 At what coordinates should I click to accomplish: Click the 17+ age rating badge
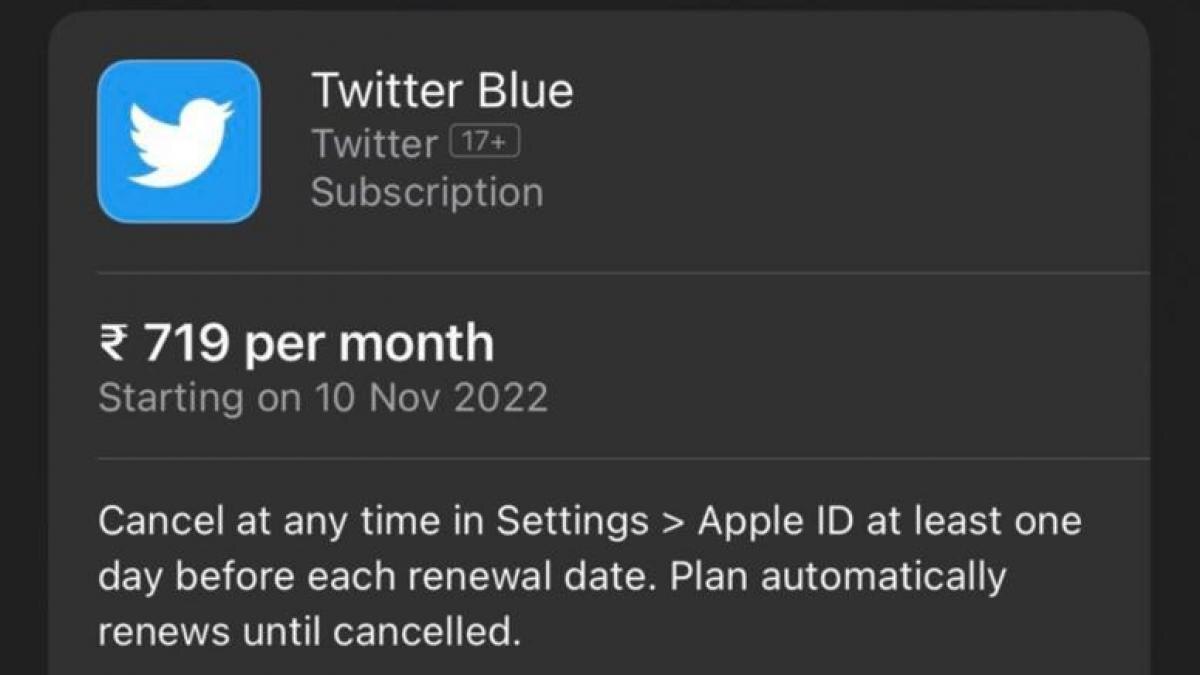click(485, 143)
